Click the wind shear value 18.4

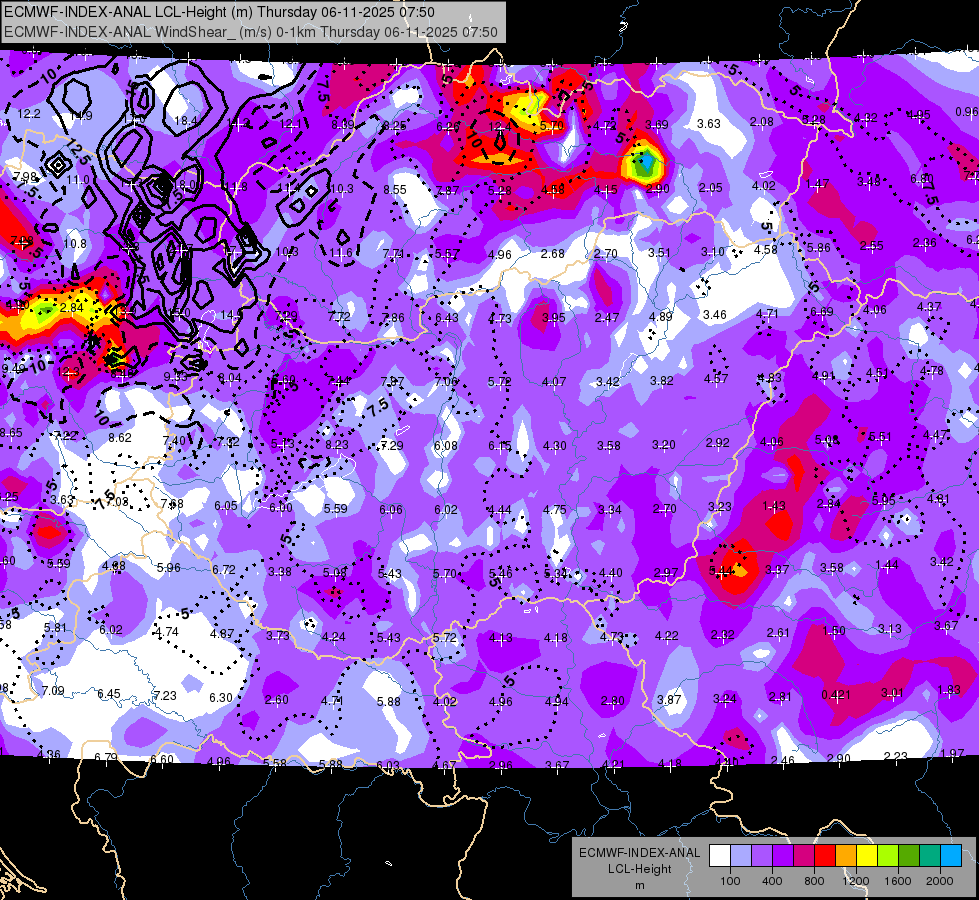(x=185, y=121)
